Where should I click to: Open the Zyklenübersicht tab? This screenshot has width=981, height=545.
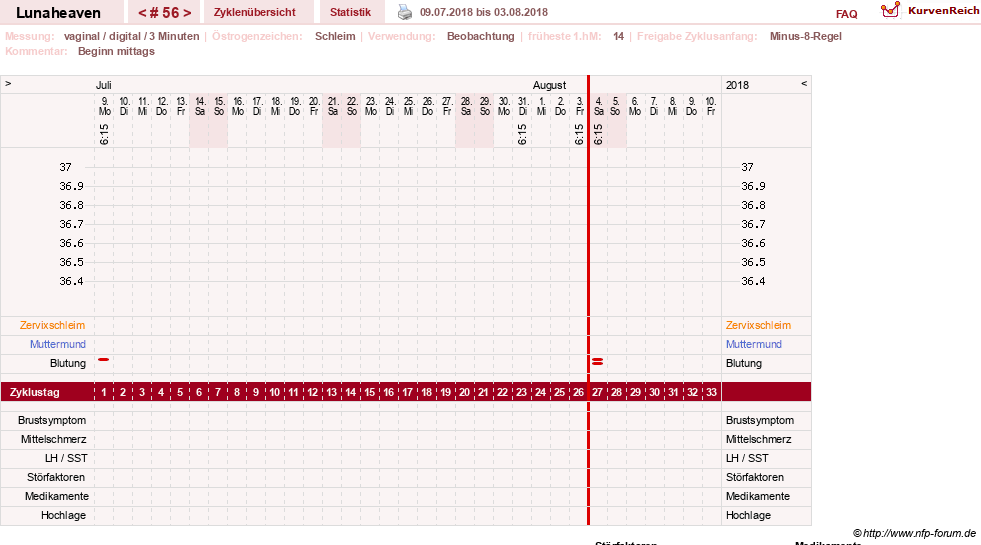click(255, 12)
